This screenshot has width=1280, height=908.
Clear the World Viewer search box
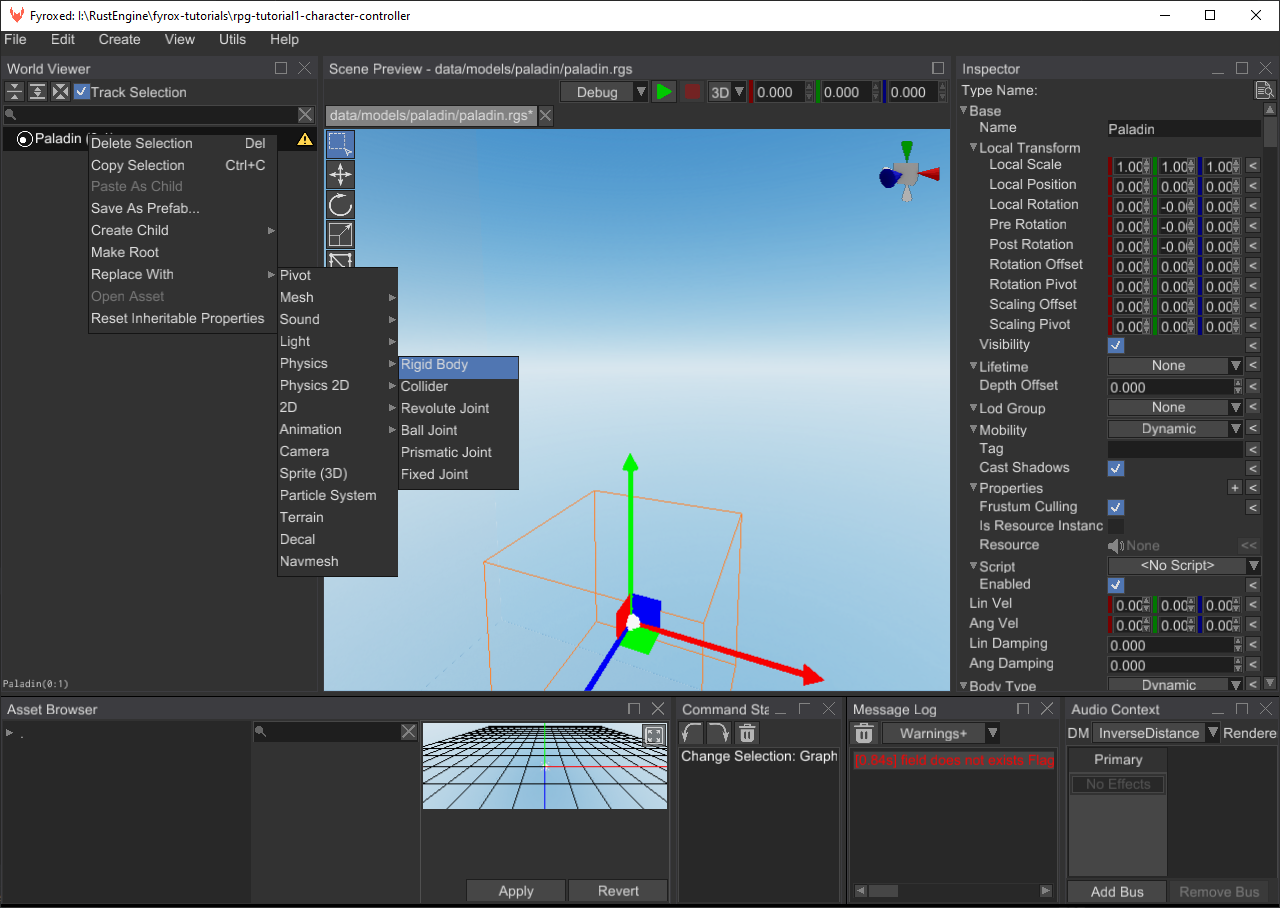306,115
